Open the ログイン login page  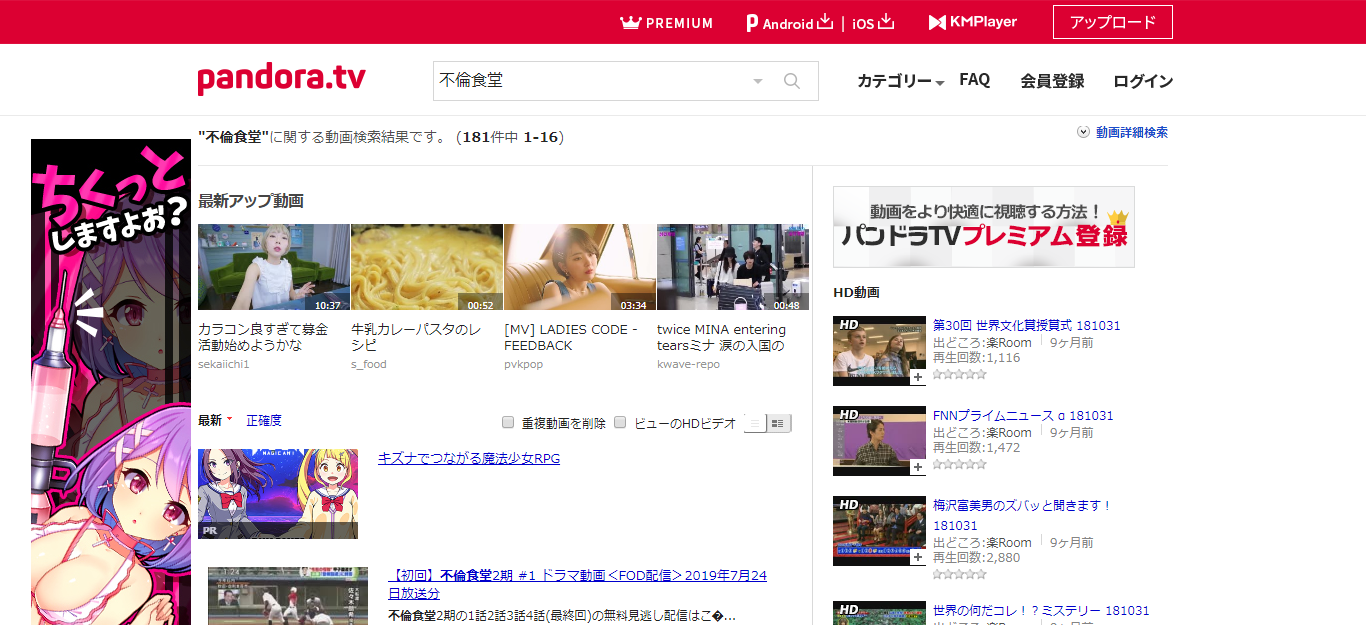tap(1143, 81)
